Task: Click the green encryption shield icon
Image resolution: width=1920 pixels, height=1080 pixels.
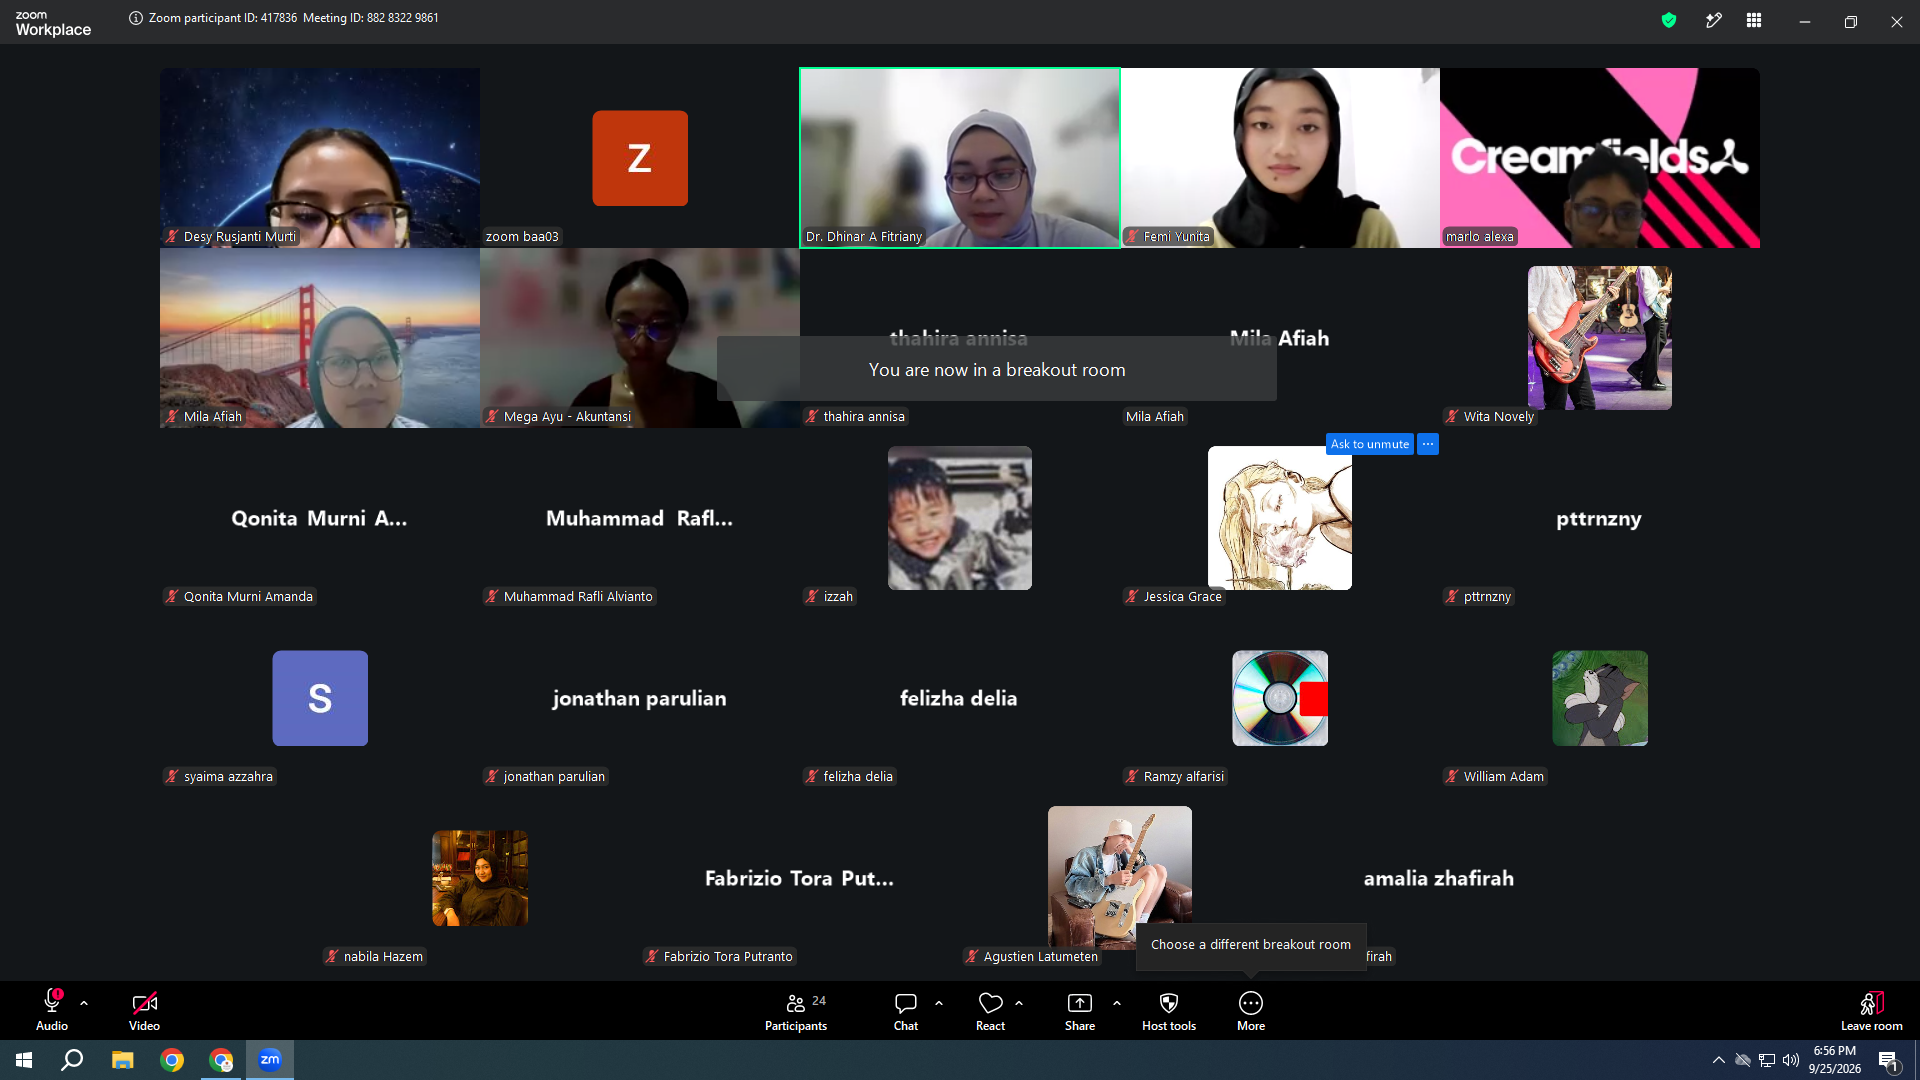Action: pos(1669,20)
